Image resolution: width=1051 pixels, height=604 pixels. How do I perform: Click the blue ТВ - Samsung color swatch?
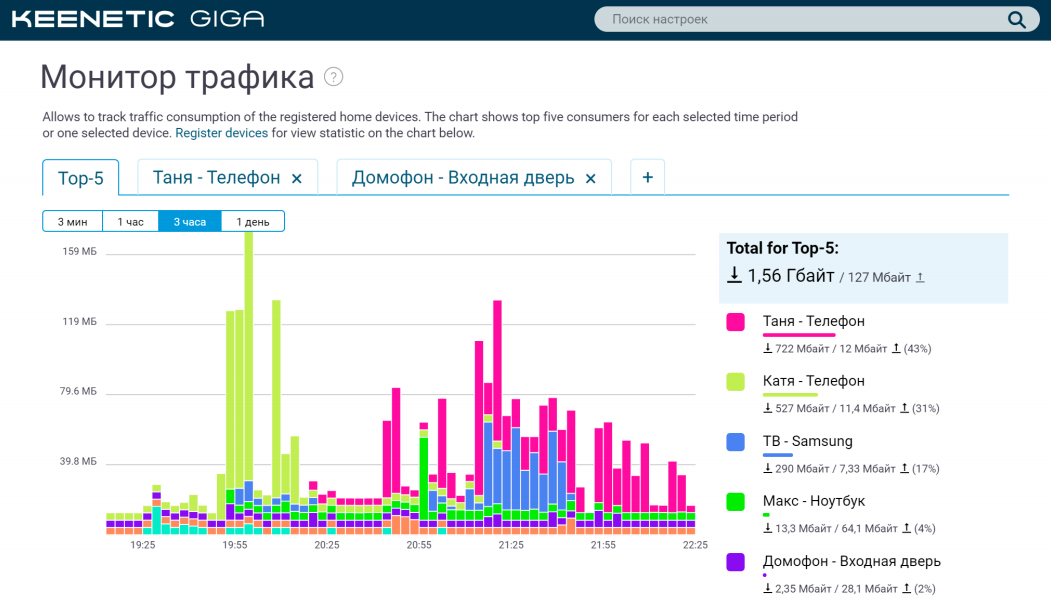tap(735, 441)
